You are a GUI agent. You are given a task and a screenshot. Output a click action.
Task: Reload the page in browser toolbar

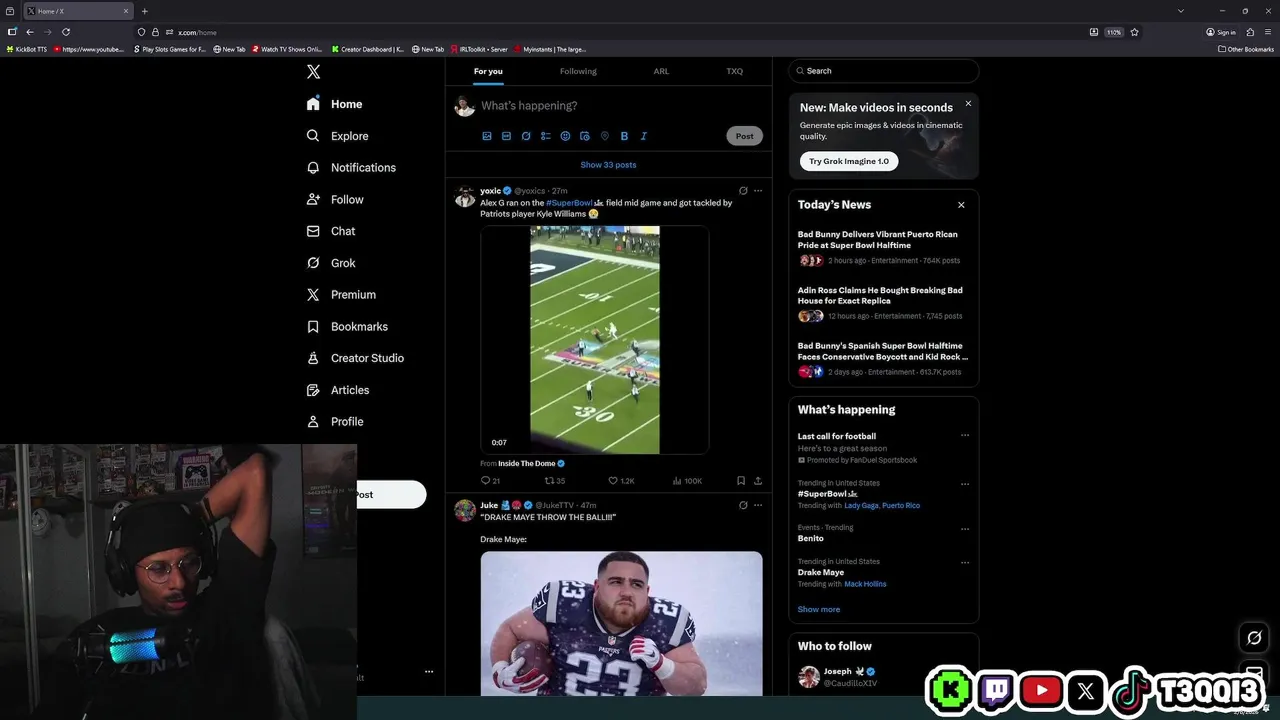[66, 32]
